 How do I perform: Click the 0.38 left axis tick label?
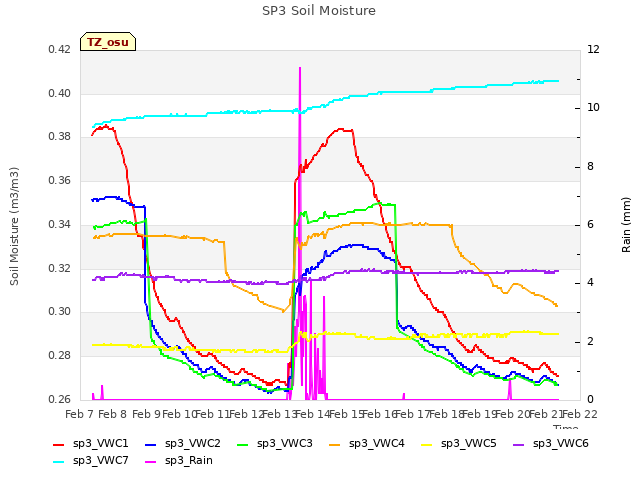click(x=60, y=136)
